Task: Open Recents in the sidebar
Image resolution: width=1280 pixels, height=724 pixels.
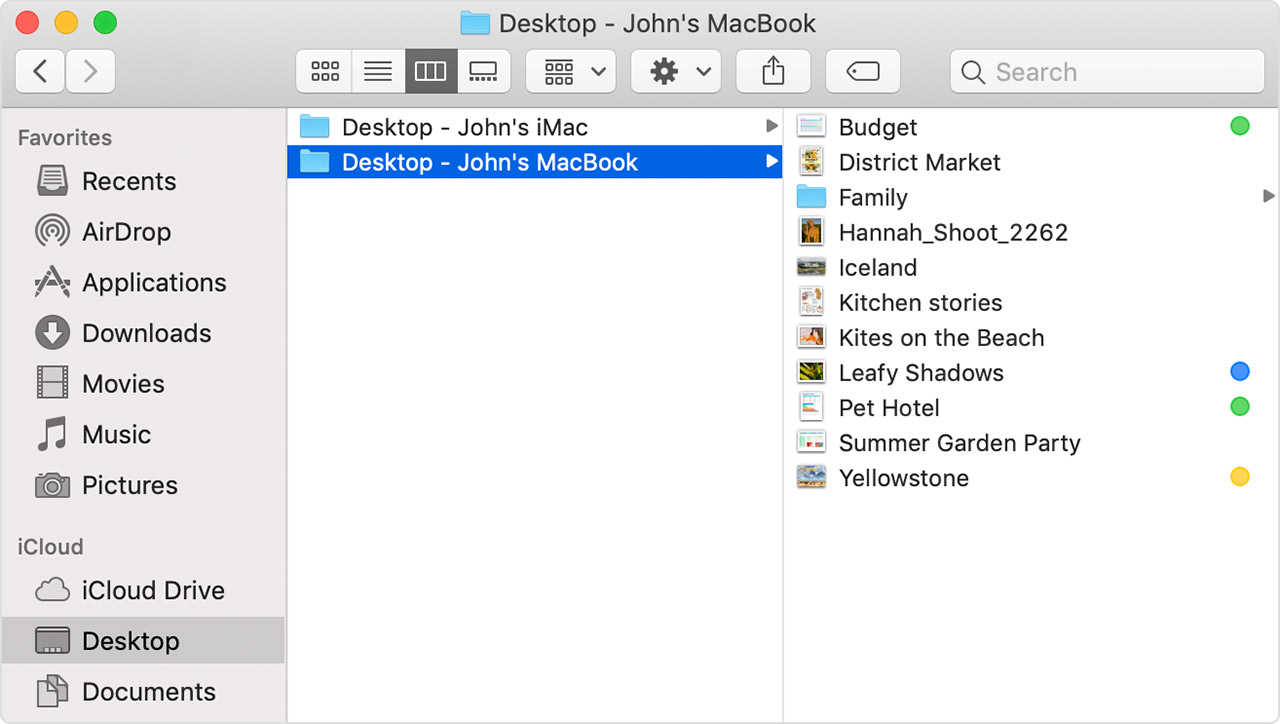Action: [x=143, y=181]
